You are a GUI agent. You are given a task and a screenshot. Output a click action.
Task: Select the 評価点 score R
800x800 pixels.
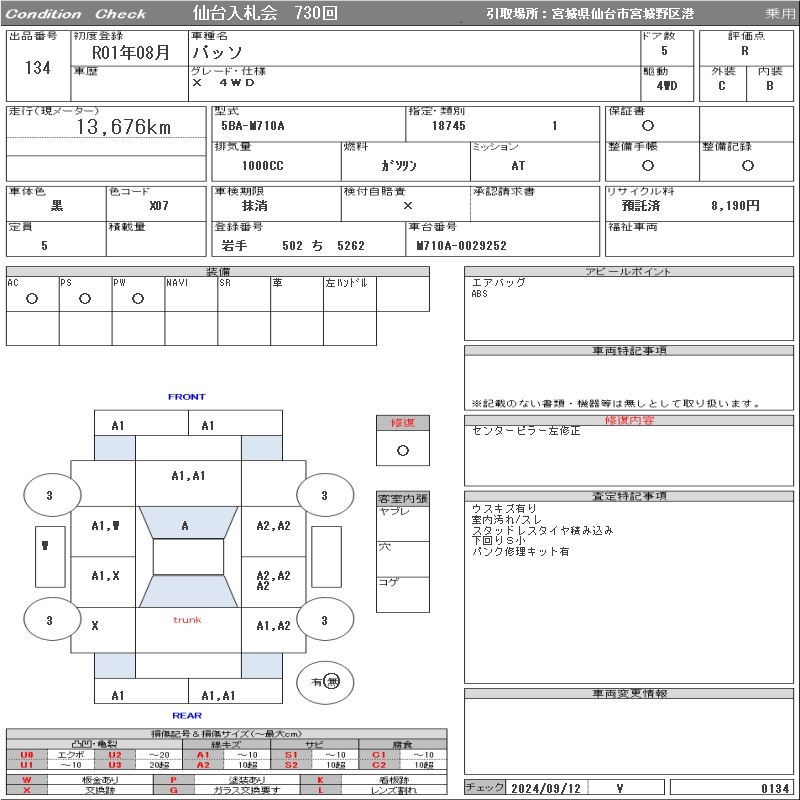[745, 51]
